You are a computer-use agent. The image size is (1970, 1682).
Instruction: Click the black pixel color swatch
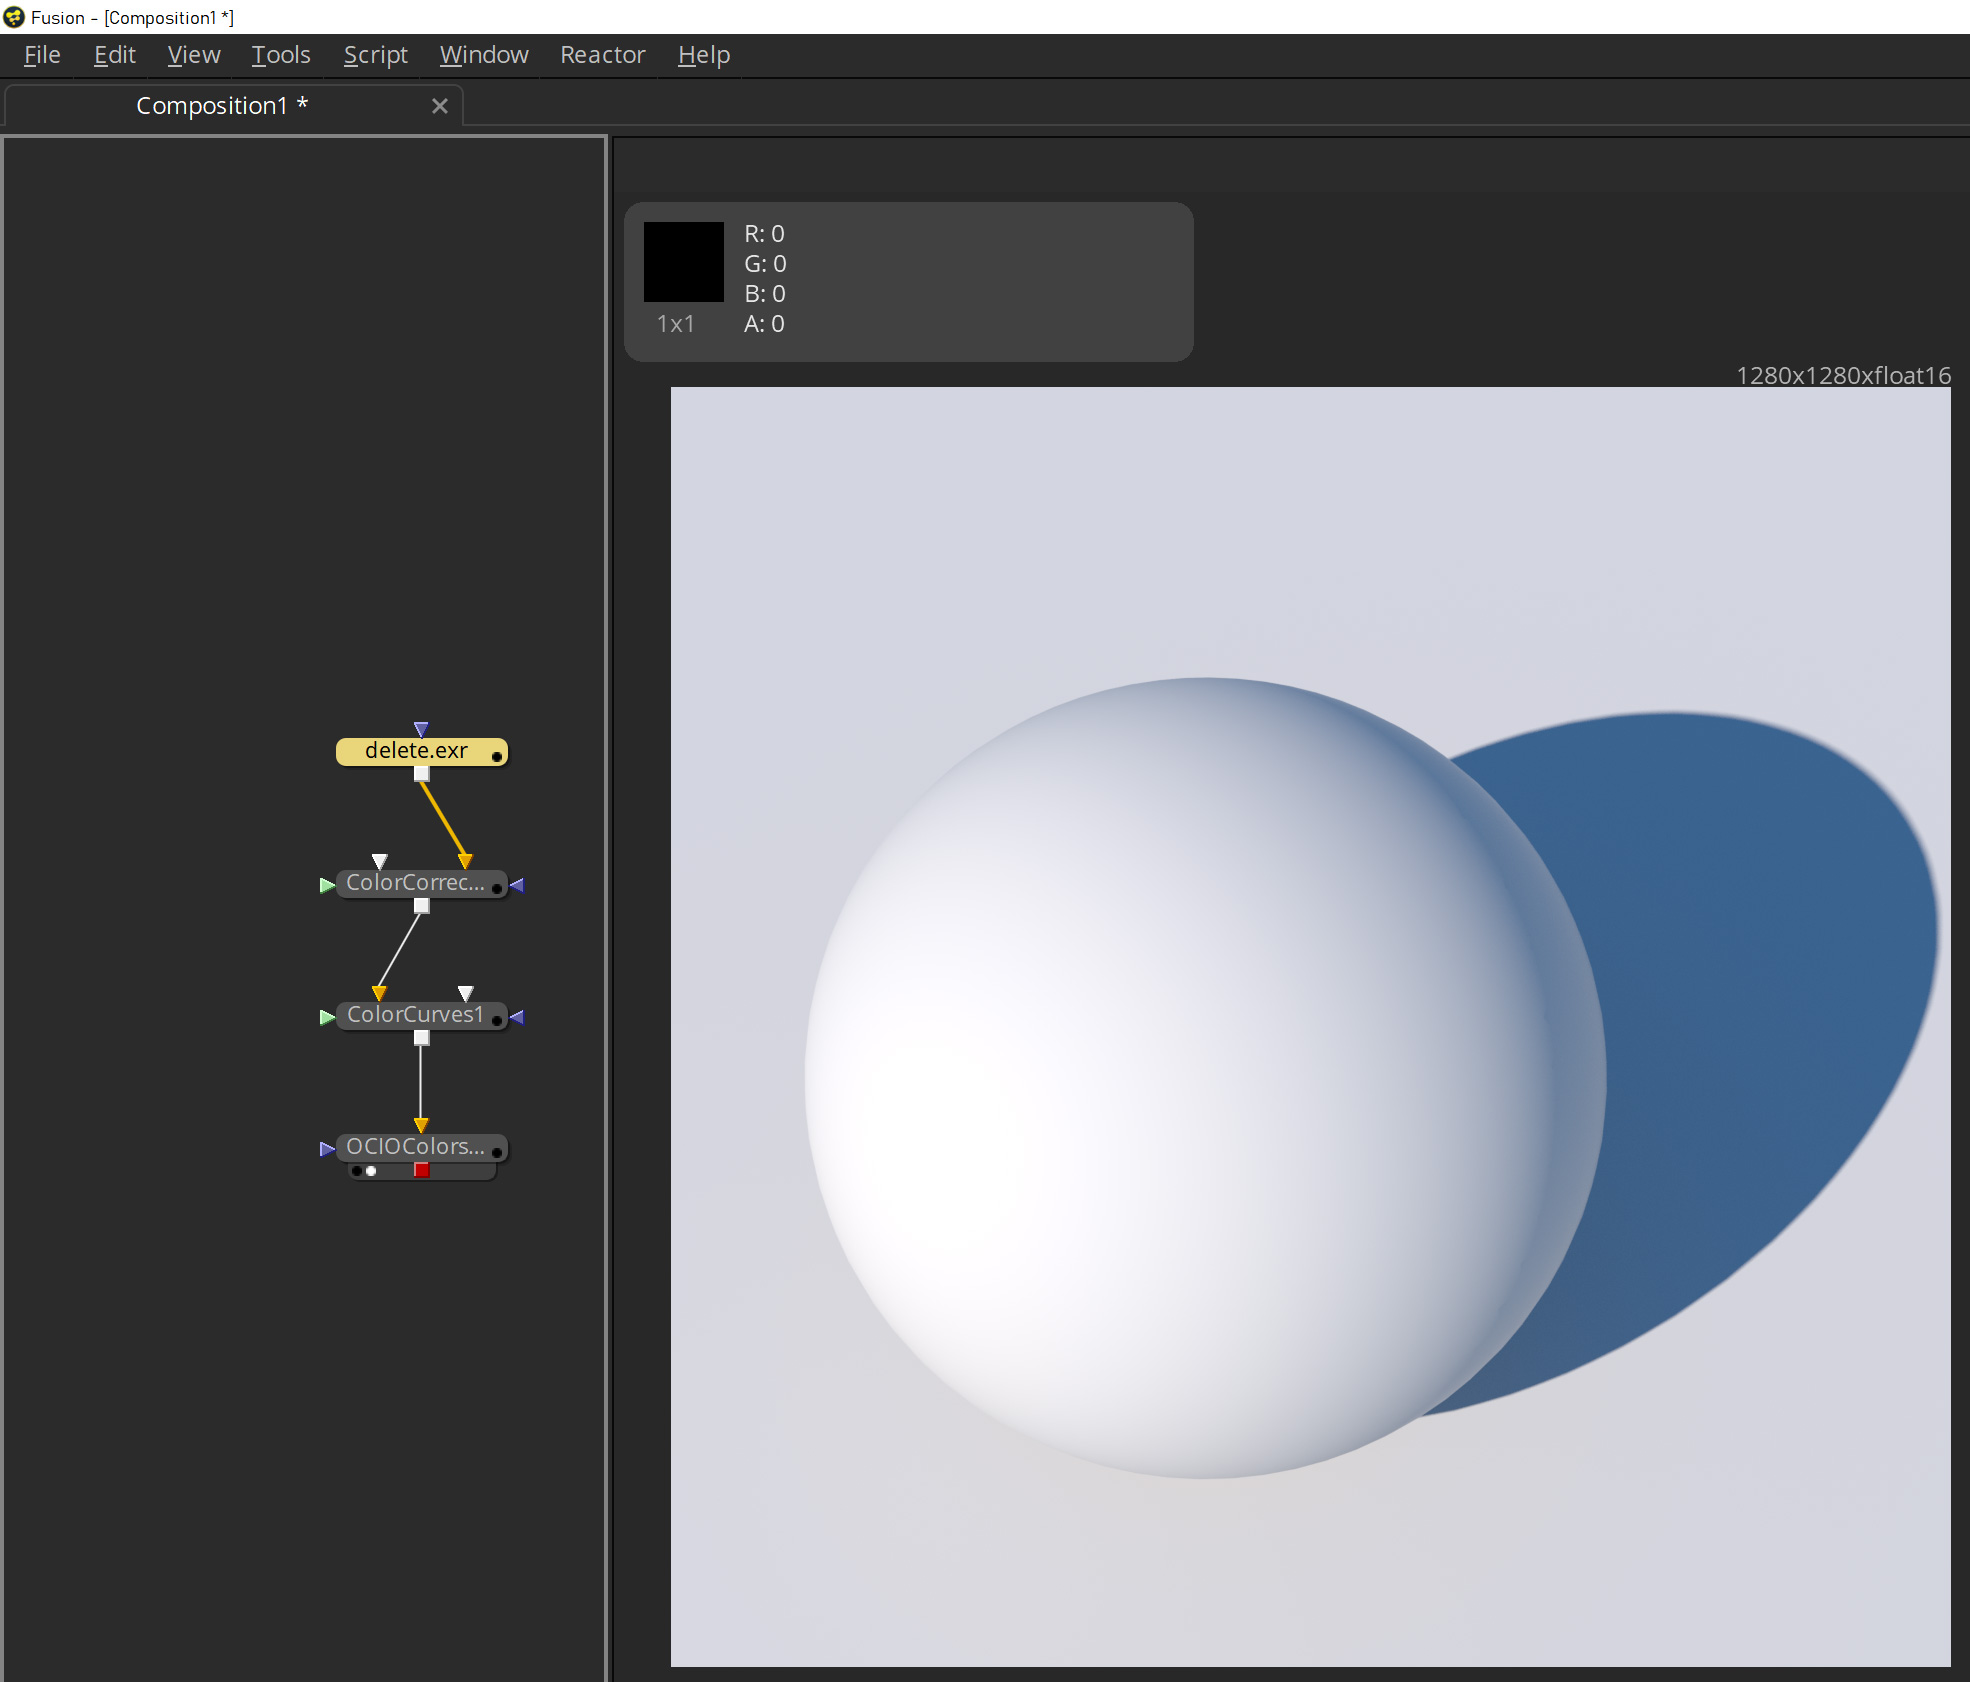pos(683,262)
